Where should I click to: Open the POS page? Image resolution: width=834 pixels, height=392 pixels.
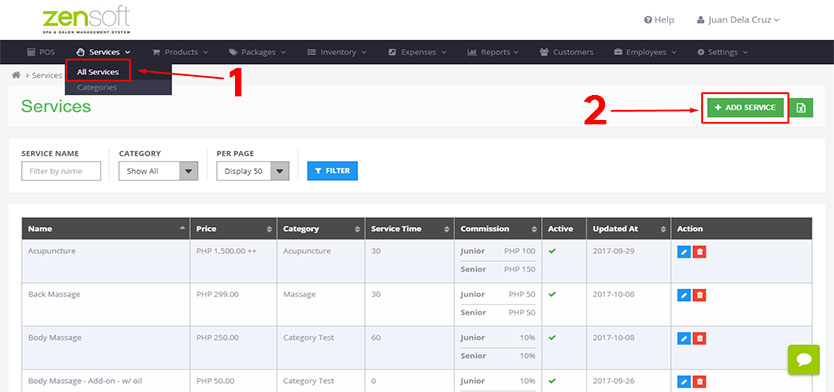[40, 52]
